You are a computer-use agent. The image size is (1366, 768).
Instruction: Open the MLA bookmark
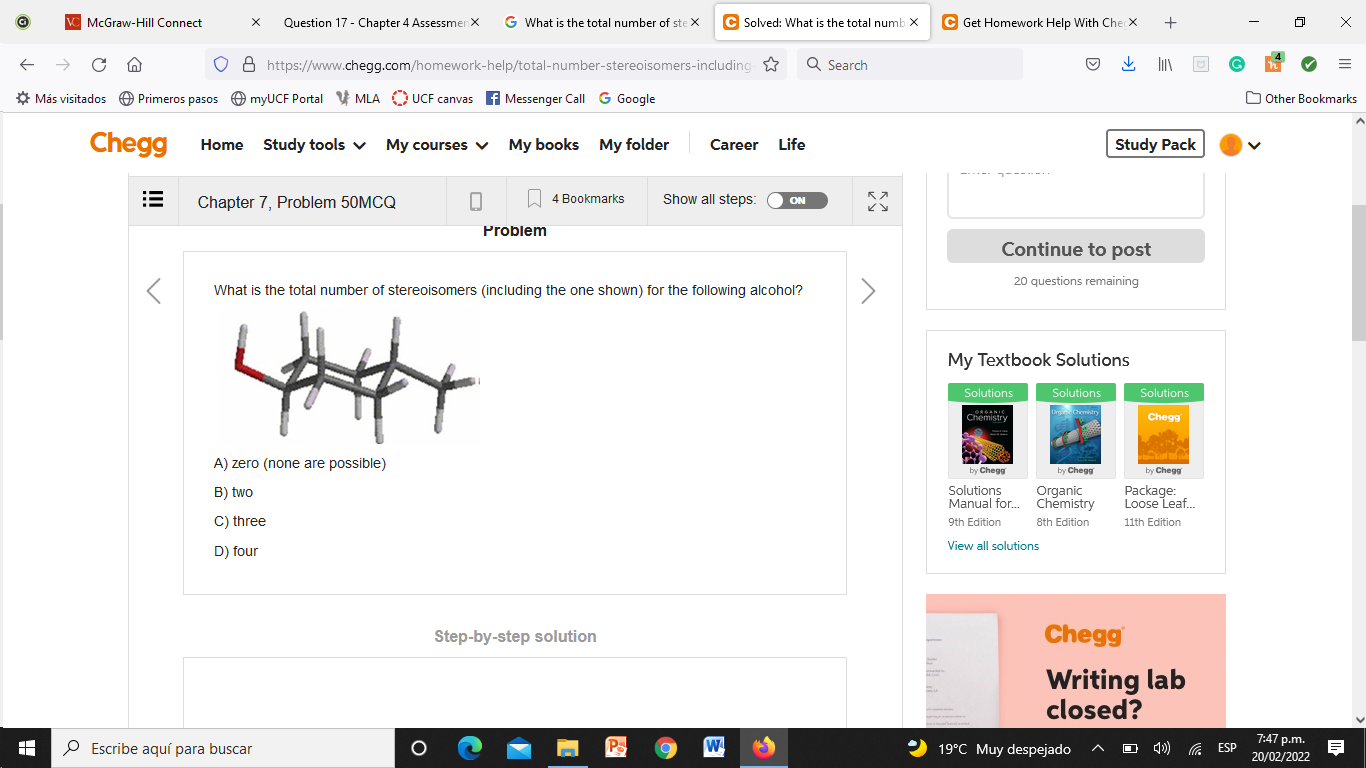[x=358, y=98]
